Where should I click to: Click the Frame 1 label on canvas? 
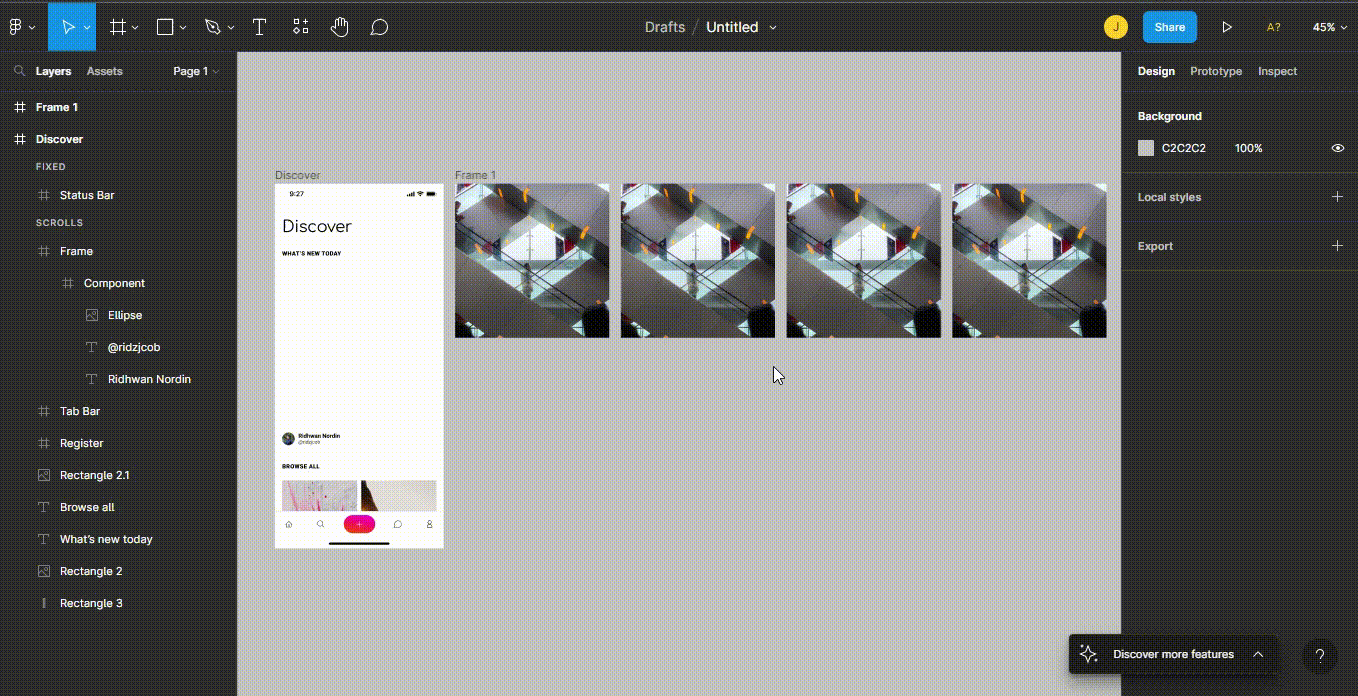tap(475, 175)
